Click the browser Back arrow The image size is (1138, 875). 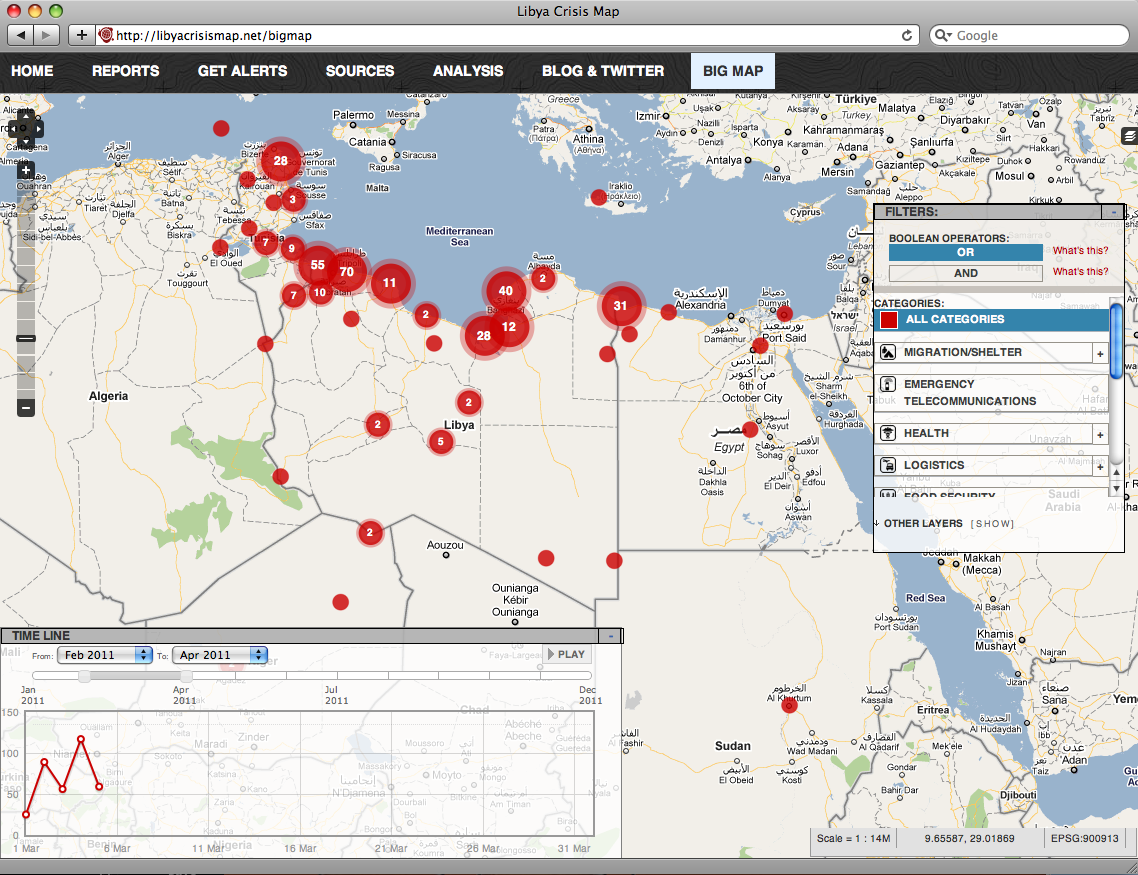[x=20, y=35]
